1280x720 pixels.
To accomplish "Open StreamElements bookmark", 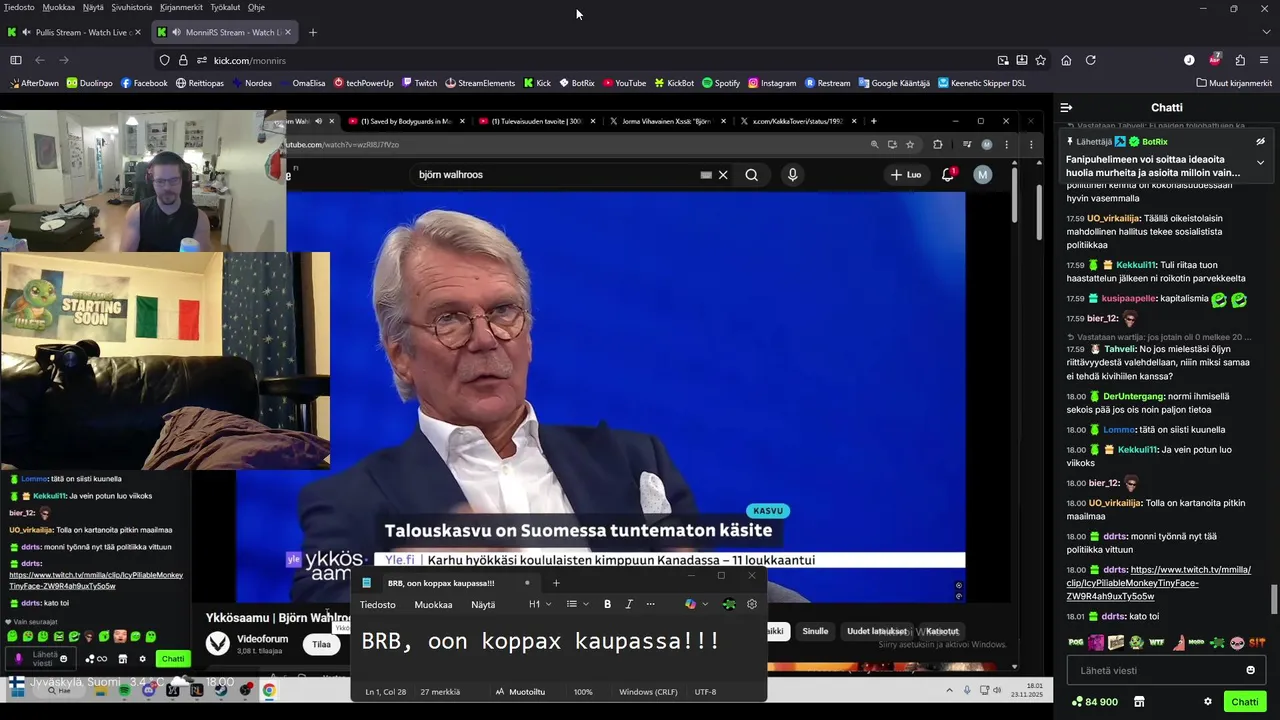I will 480,83.
